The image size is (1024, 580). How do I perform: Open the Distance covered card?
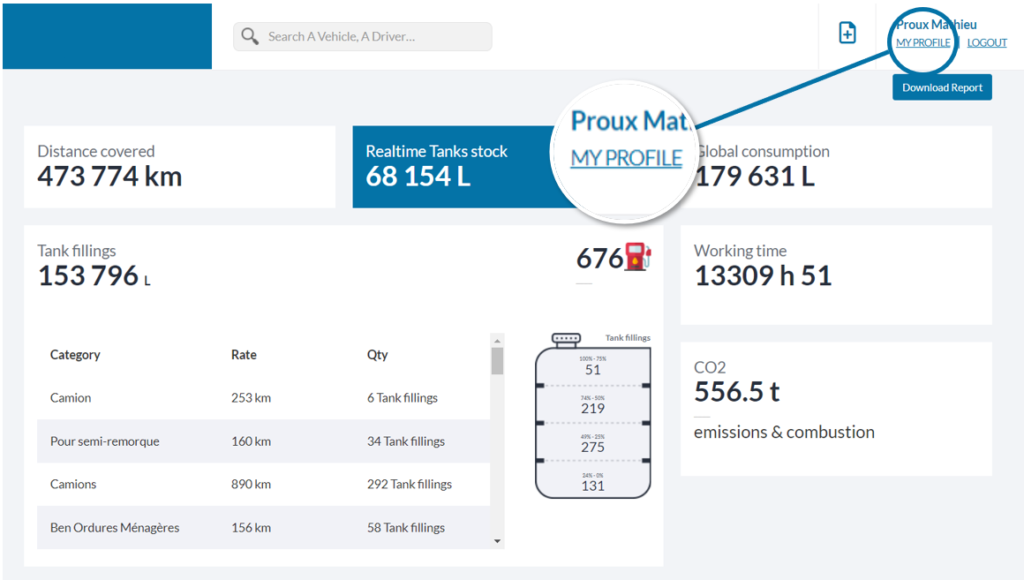pos(179,166)
